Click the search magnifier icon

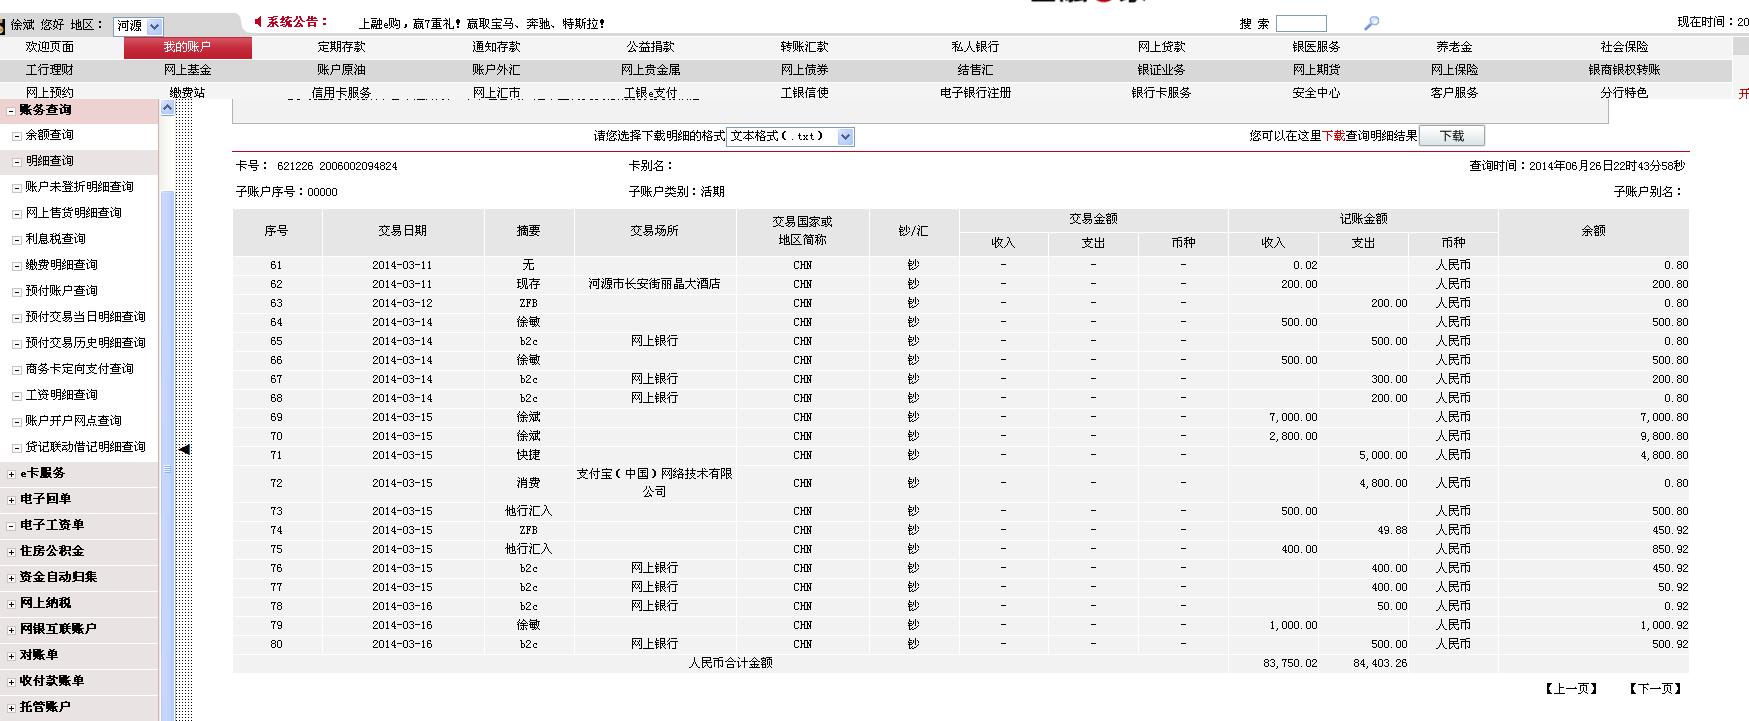coord(1371,23)
